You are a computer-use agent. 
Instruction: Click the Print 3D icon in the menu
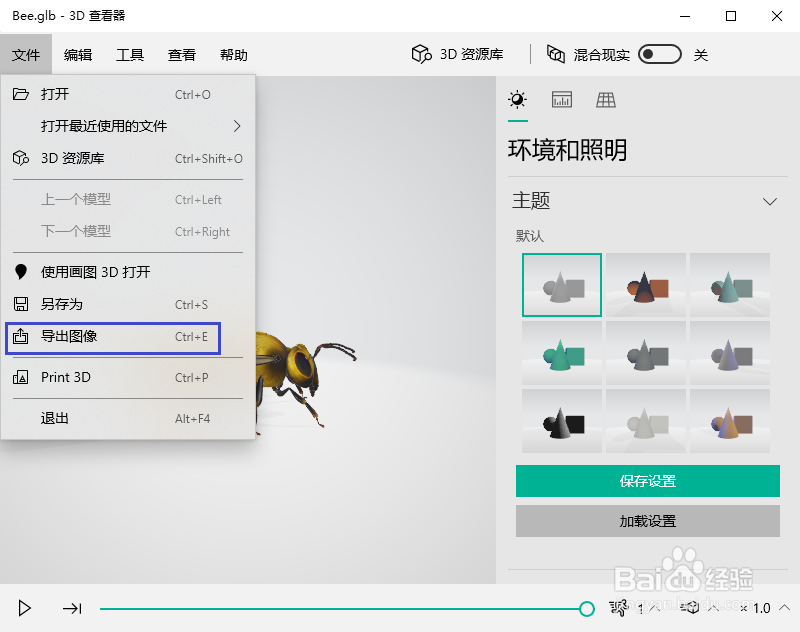tap(20, 377)
